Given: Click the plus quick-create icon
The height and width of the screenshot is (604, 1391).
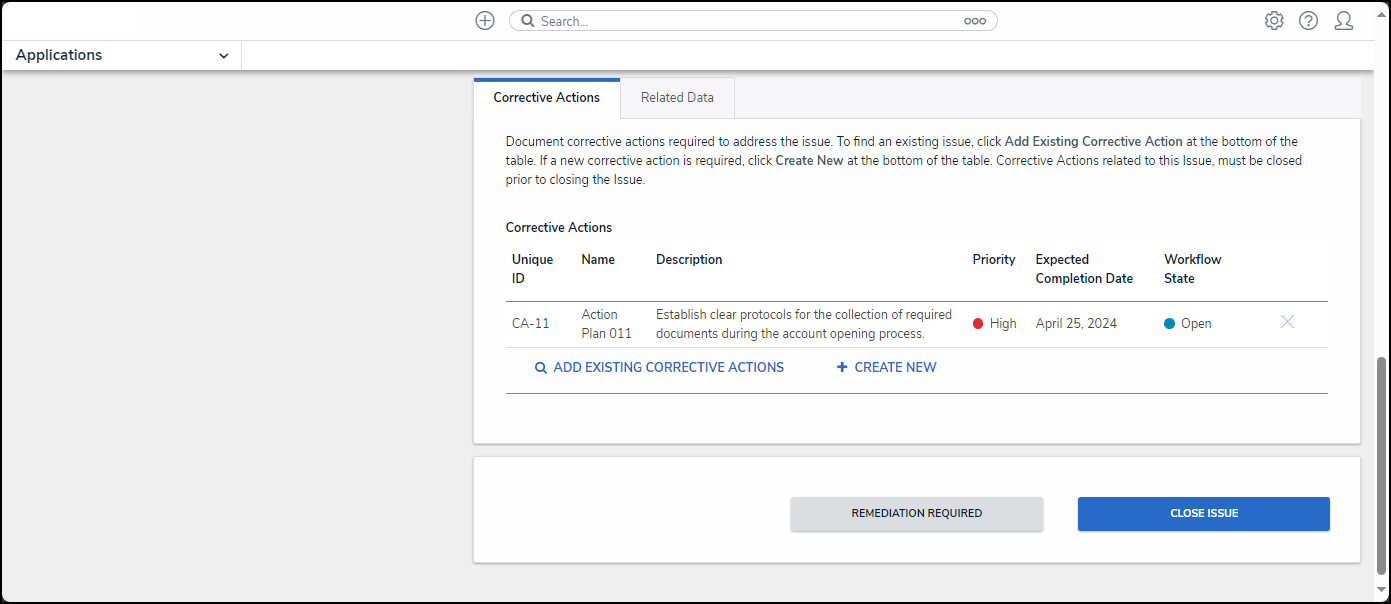Looking at the screenshot, I should (485, 21).
